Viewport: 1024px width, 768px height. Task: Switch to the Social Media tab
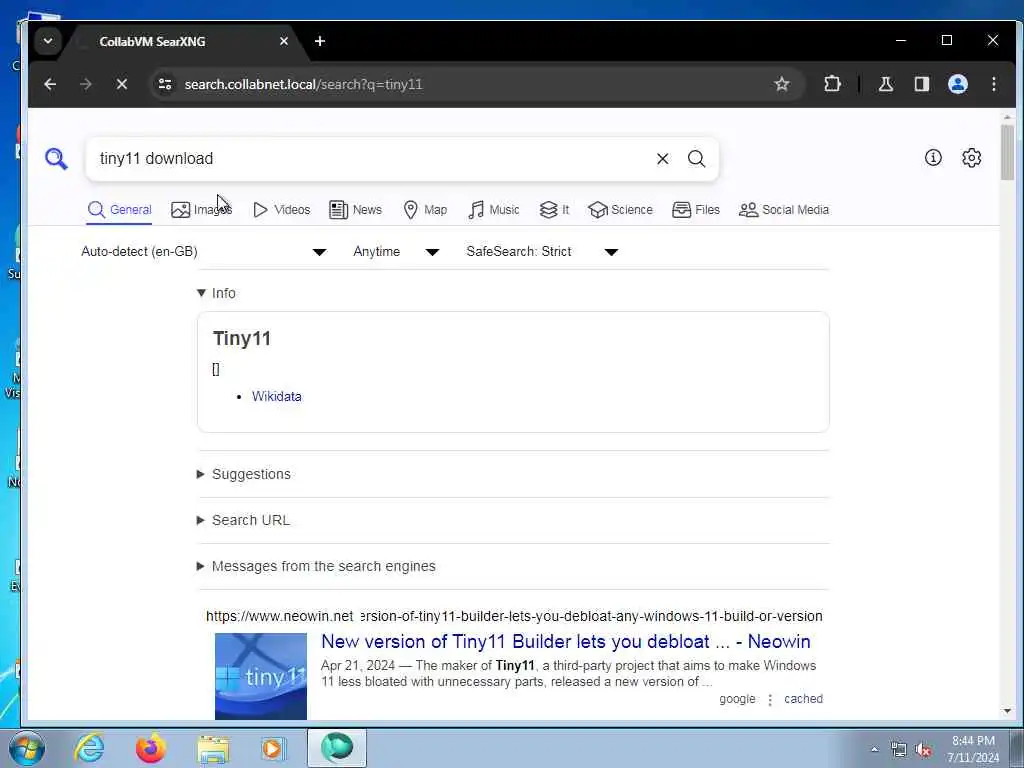click(x=784, y=210)
